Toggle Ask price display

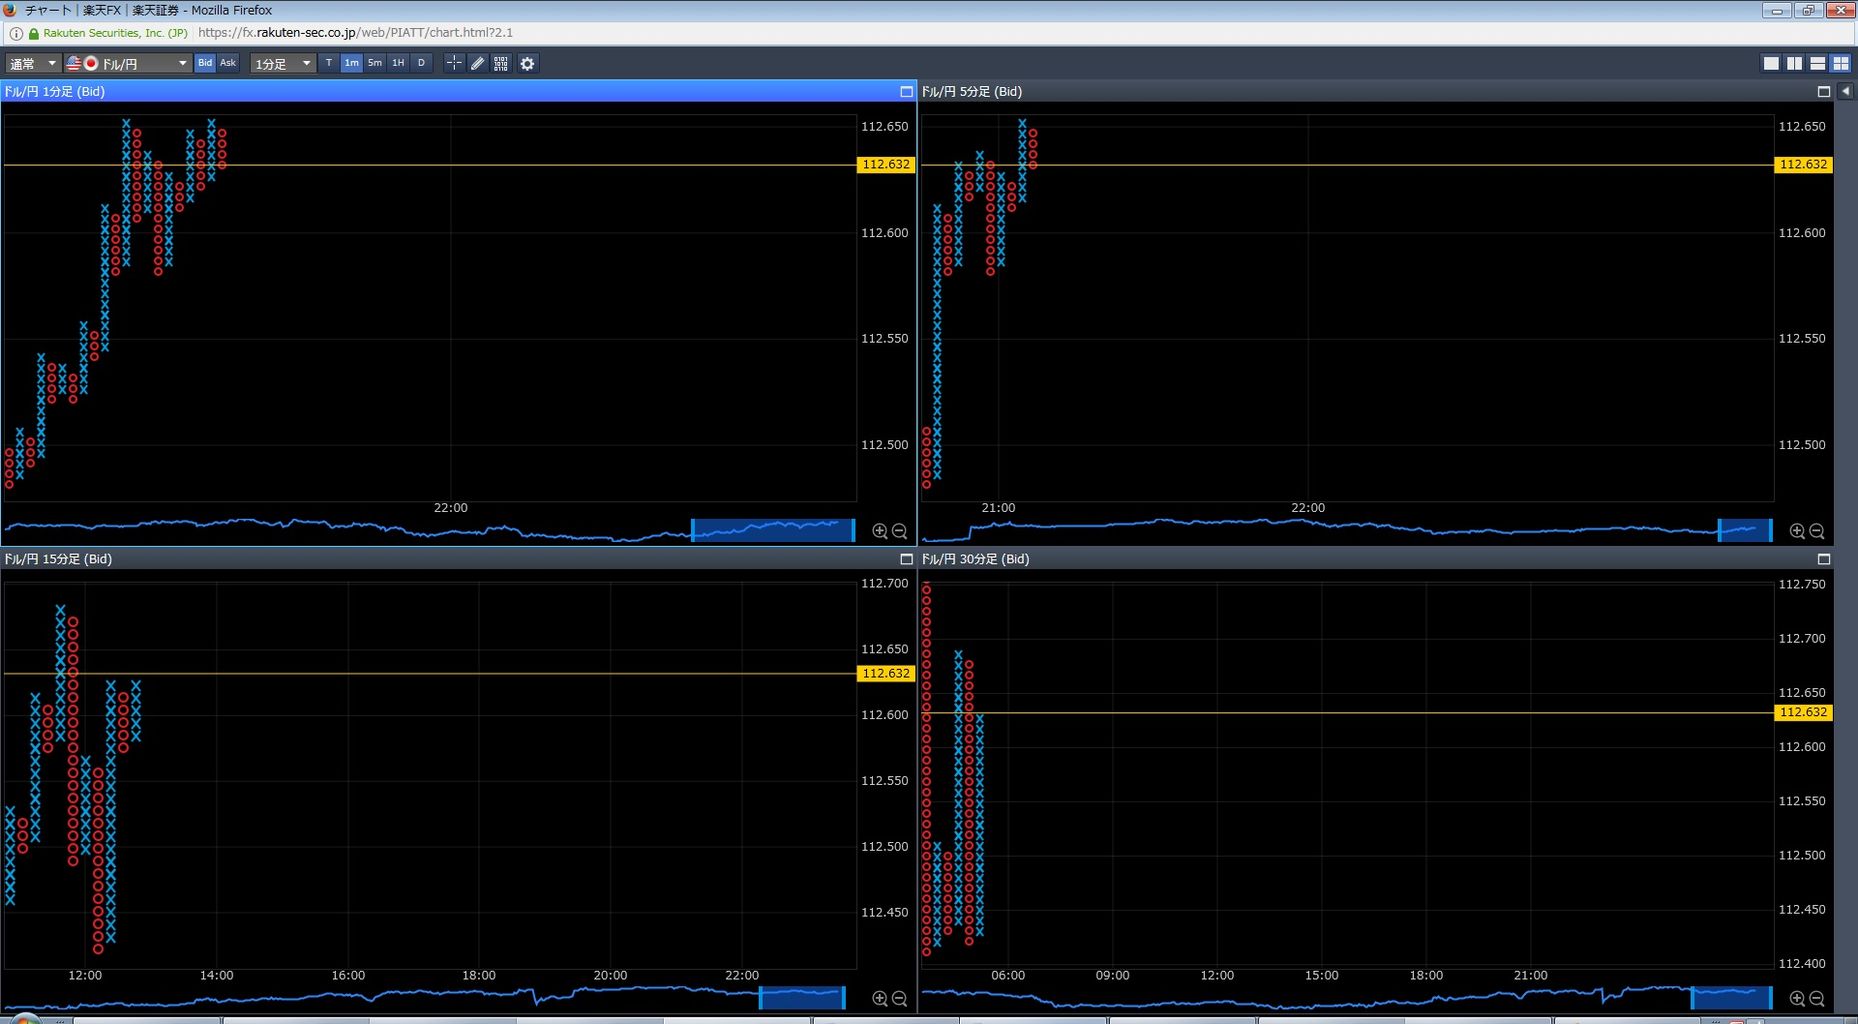(228, 63)
